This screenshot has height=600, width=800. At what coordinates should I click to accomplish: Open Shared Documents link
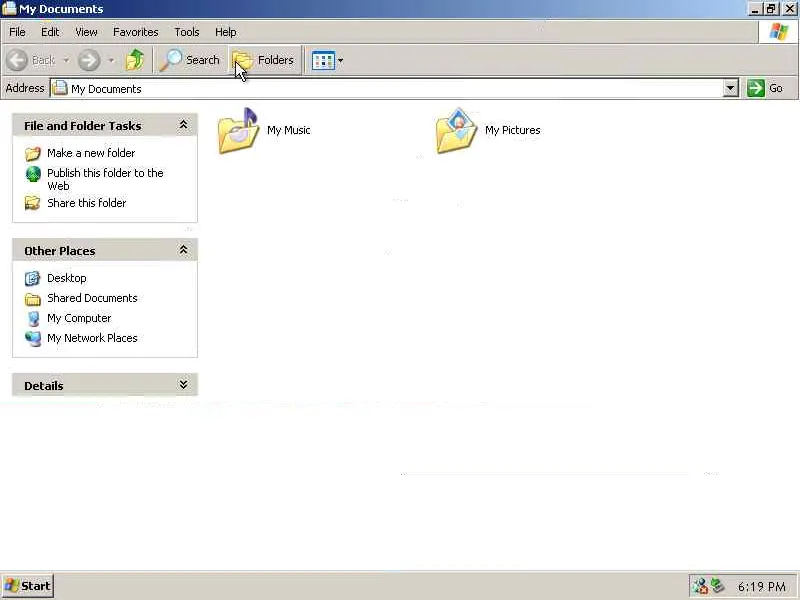(x=92, y=298)
